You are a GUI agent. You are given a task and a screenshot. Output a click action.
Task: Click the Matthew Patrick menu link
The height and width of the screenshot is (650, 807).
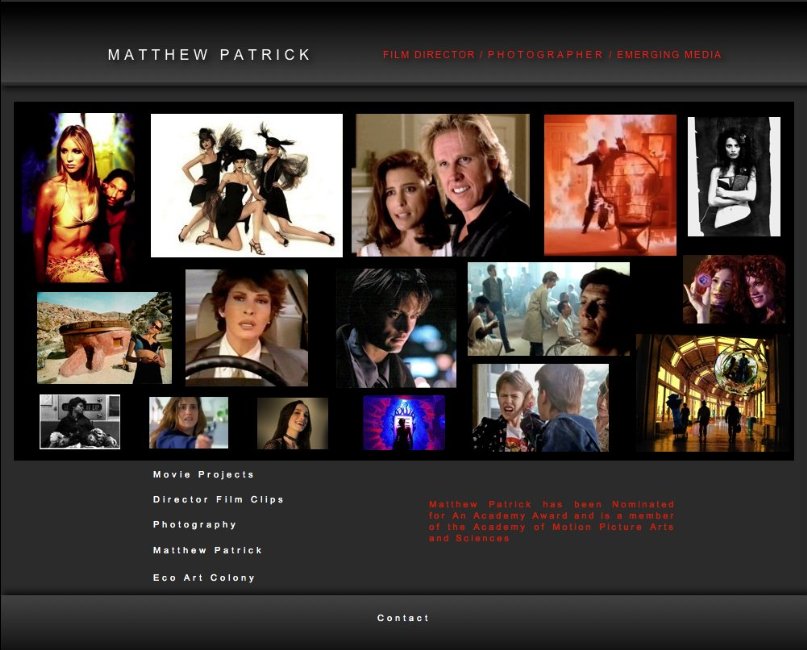coord(207,551)
